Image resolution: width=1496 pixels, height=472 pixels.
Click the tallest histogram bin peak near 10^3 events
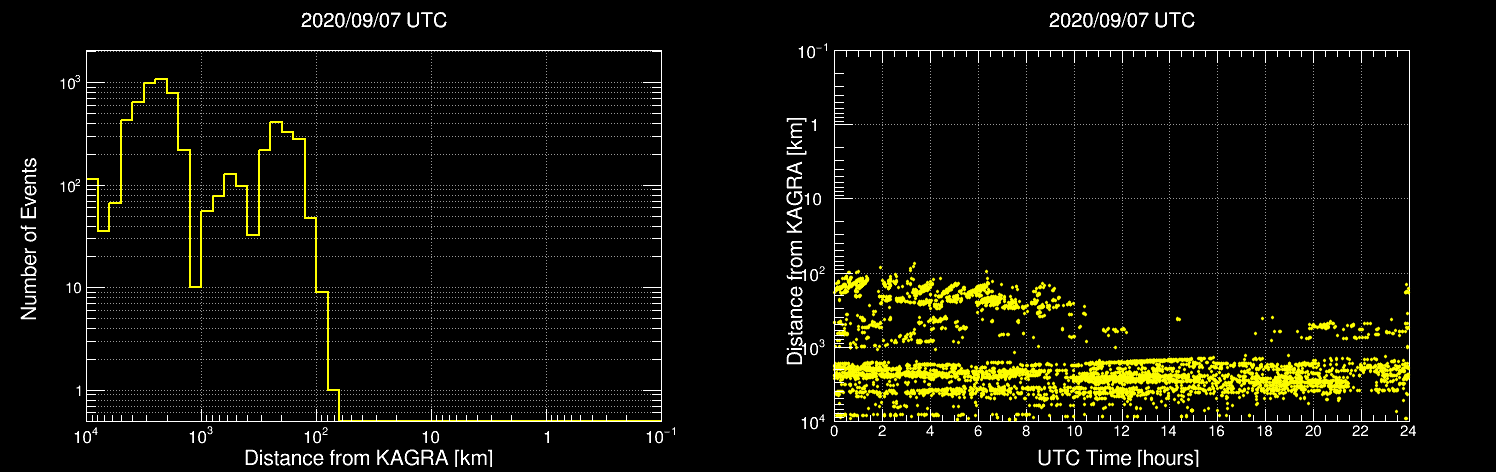click(161, 79)
